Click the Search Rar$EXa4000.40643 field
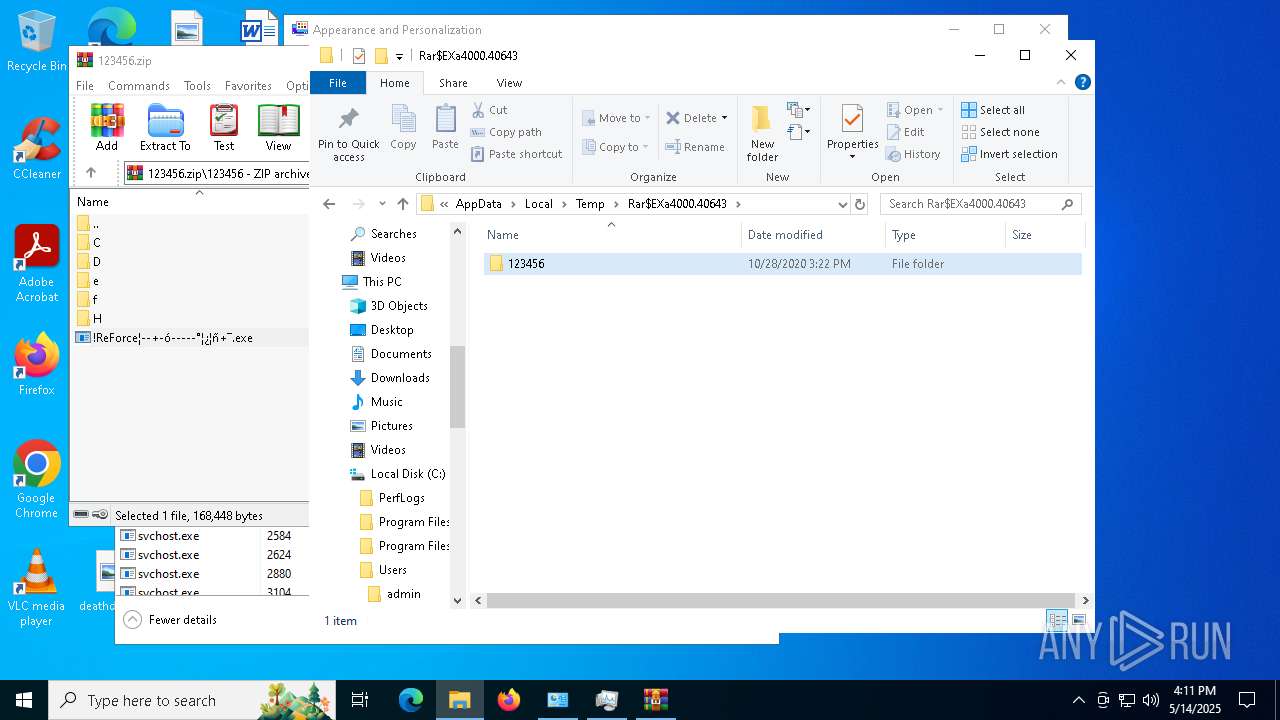 pyautogui.click(x=980, y=204)
